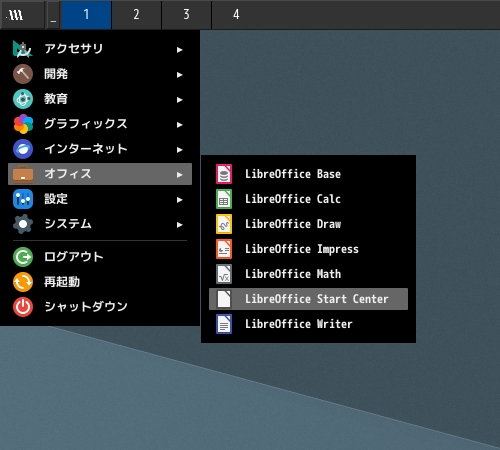Expand the インターネット submenu arrow
This screenshot has height=450, width=500.
pos(180,150)
